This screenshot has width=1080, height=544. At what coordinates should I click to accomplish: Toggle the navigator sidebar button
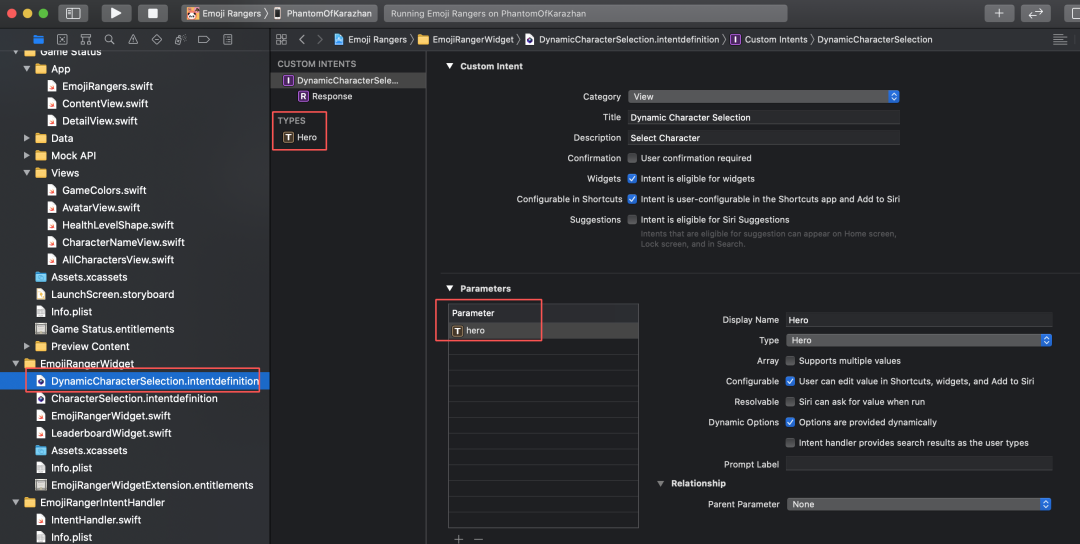point(72,13)
